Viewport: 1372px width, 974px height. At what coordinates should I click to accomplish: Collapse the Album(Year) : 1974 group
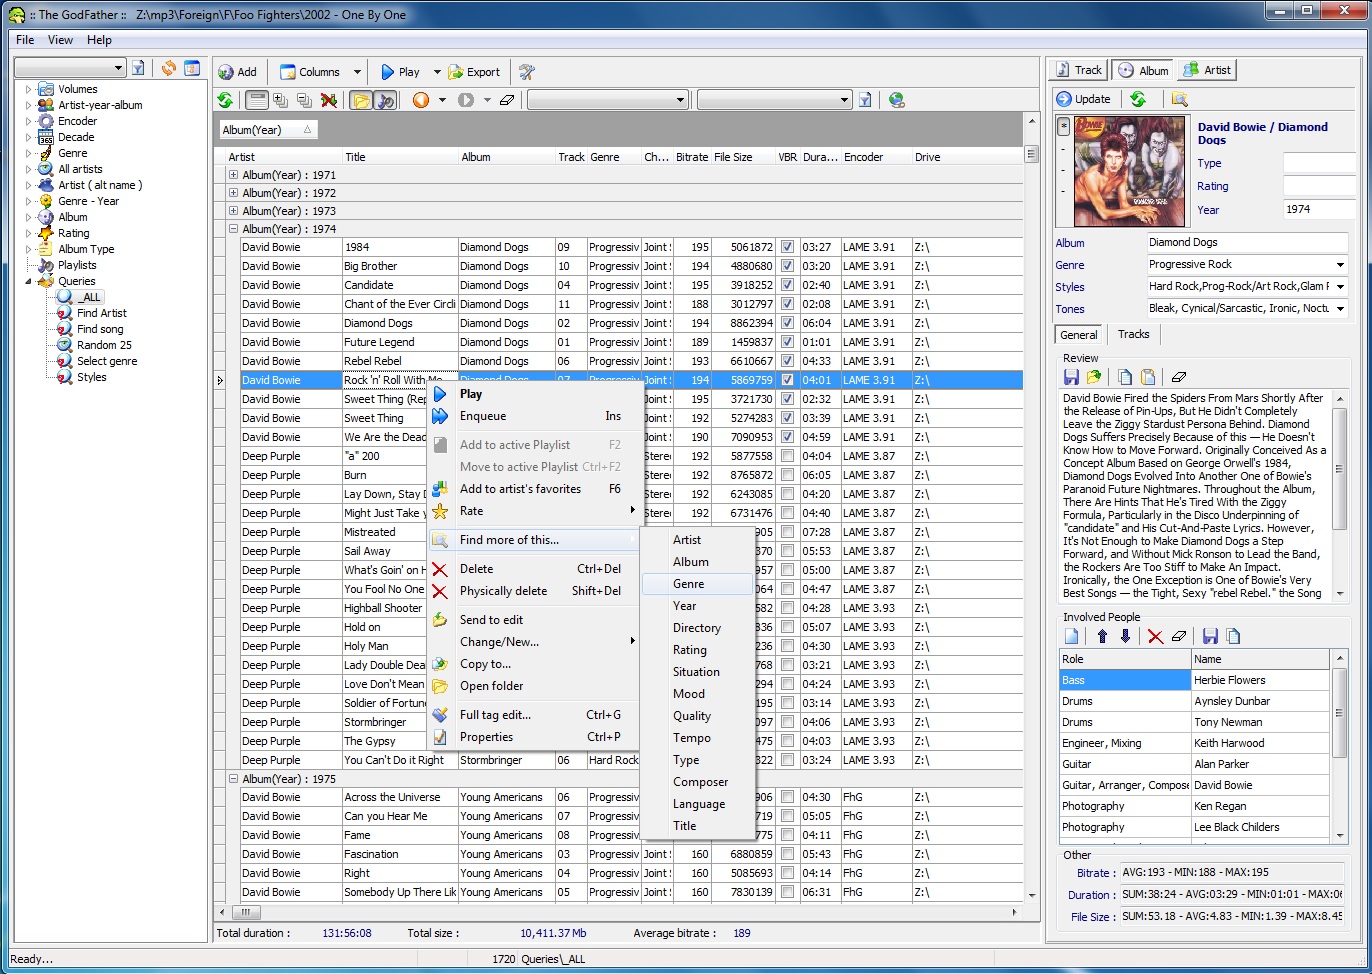click(233, 229)
